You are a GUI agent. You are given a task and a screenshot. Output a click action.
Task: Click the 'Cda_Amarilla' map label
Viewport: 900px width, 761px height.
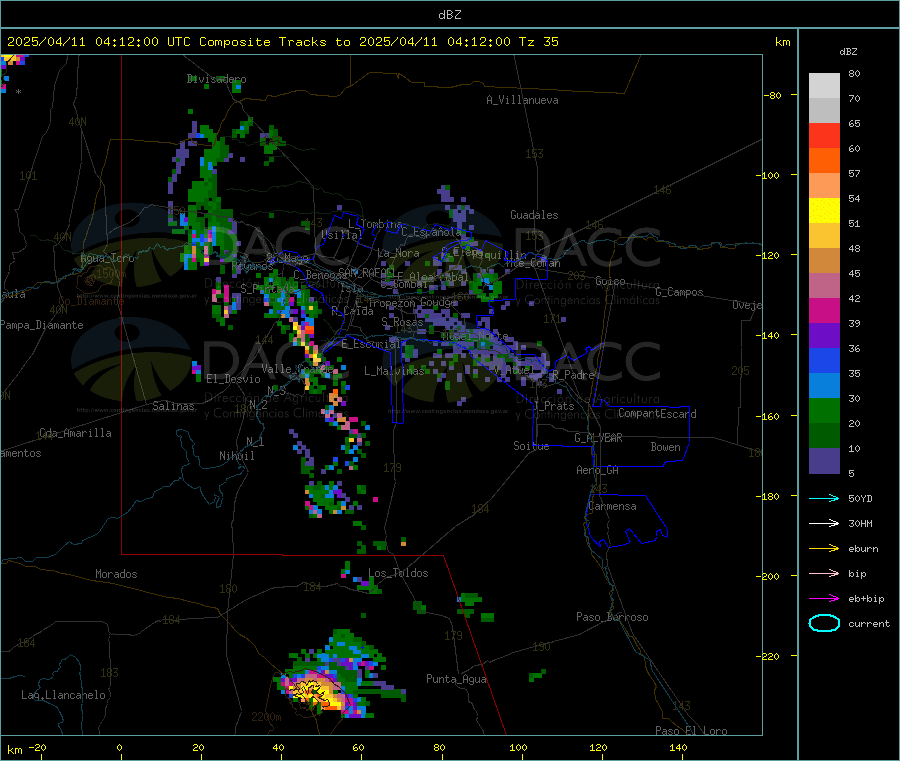coord(75,433)
